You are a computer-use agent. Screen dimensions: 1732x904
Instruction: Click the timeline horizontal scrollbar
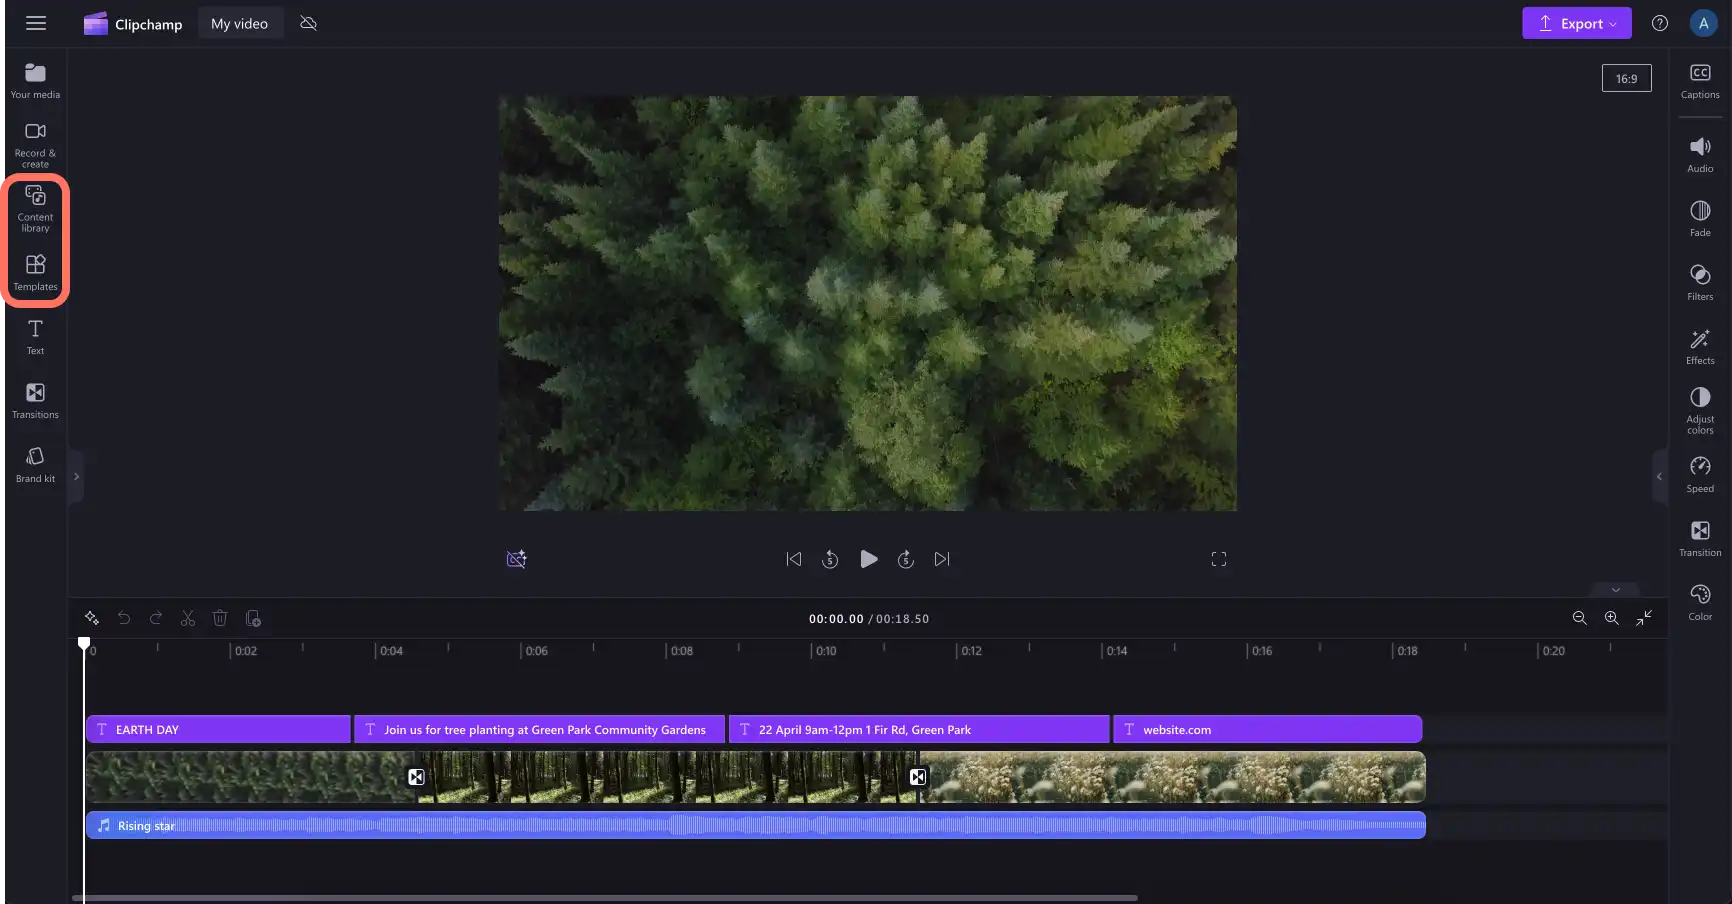pyautogui.click(x=604, y=898)
